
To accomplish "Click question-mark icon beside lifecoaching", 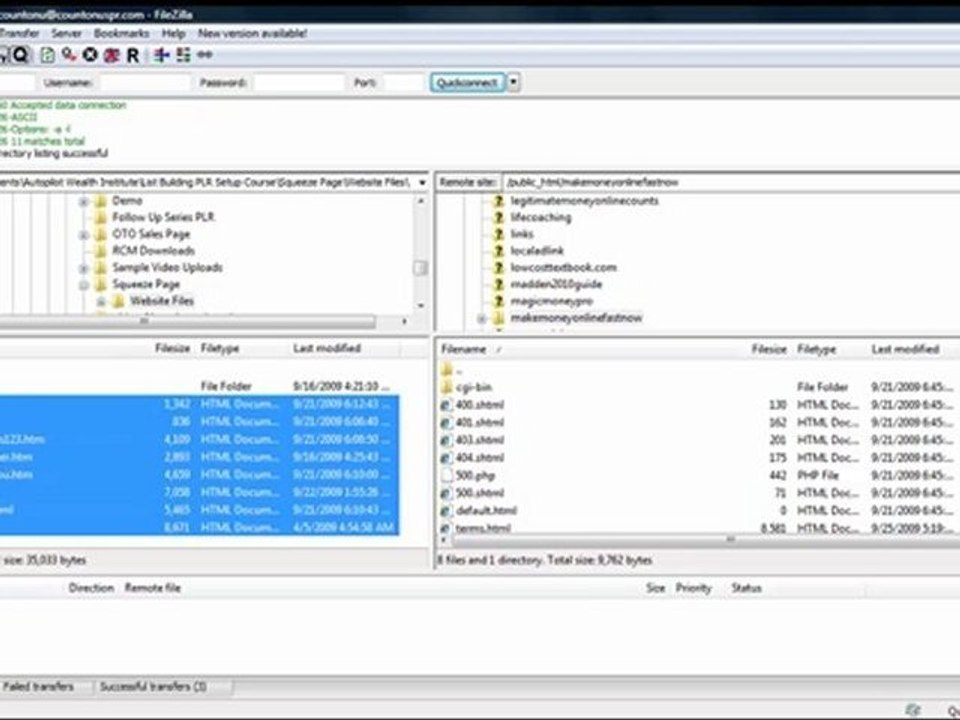I will [x=499, y=217].
